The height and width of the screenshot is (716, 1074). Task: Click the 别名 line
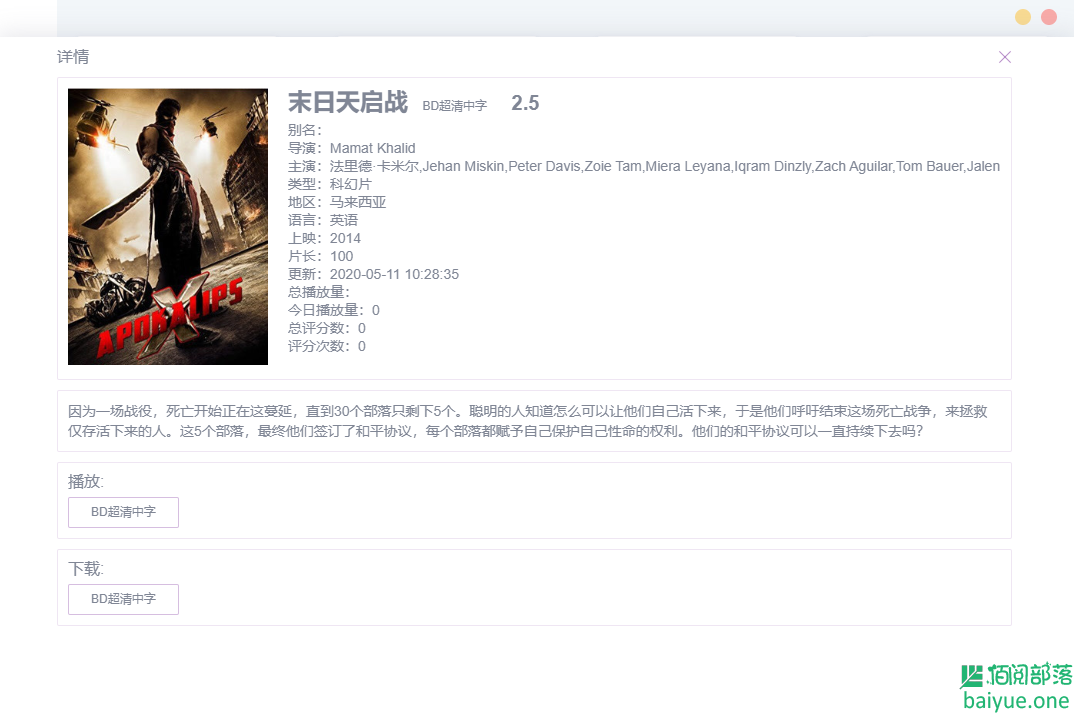305,130
